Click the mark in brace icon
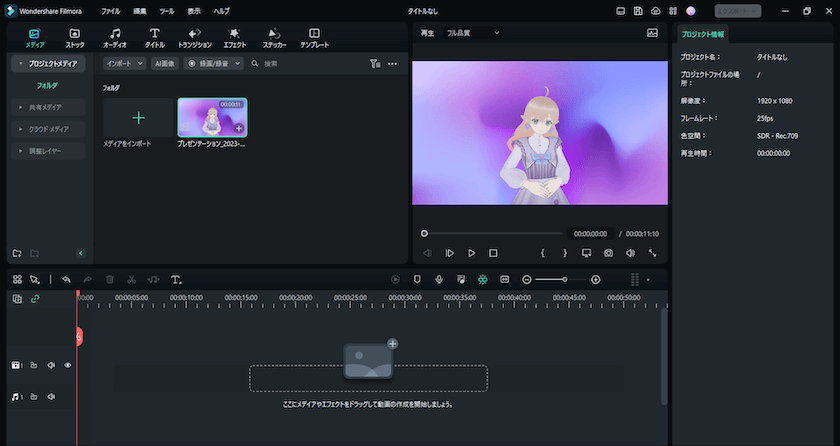Viewport: 840px width, 446px height. [543, 253]
